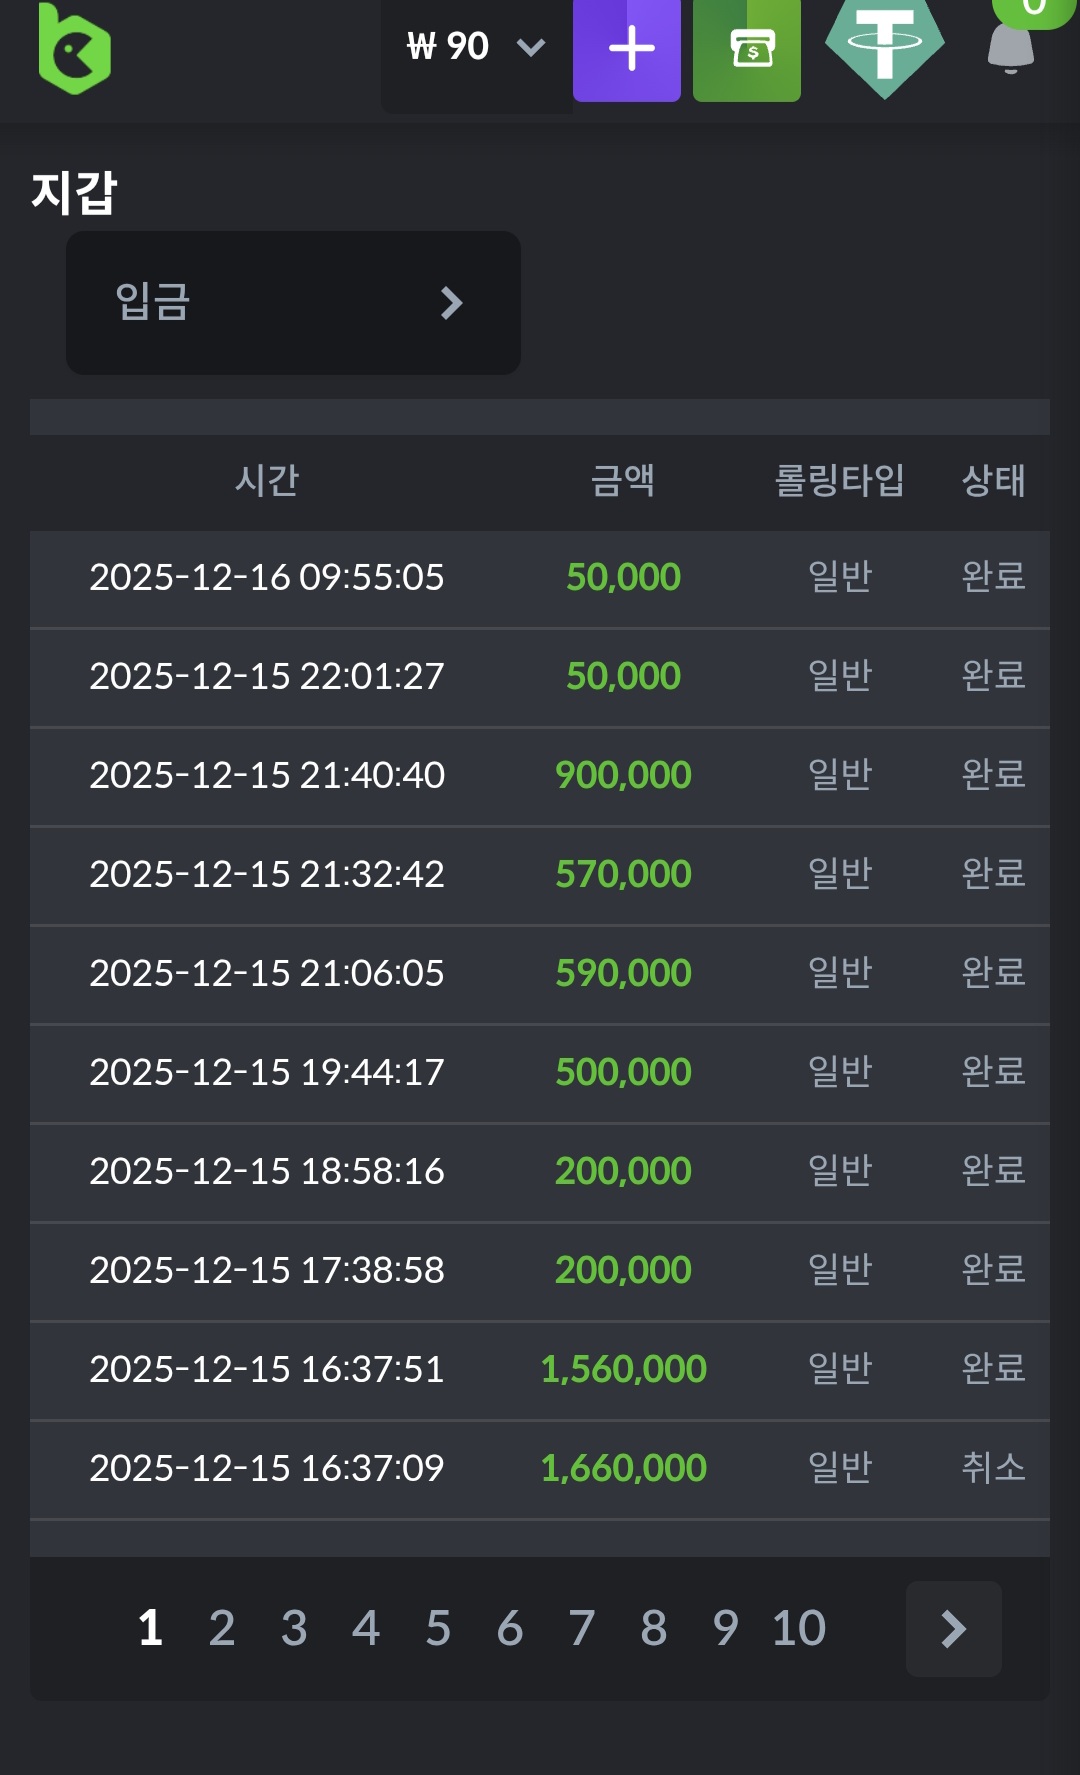Click the green BC.Game logo

[x=74, y=50]
